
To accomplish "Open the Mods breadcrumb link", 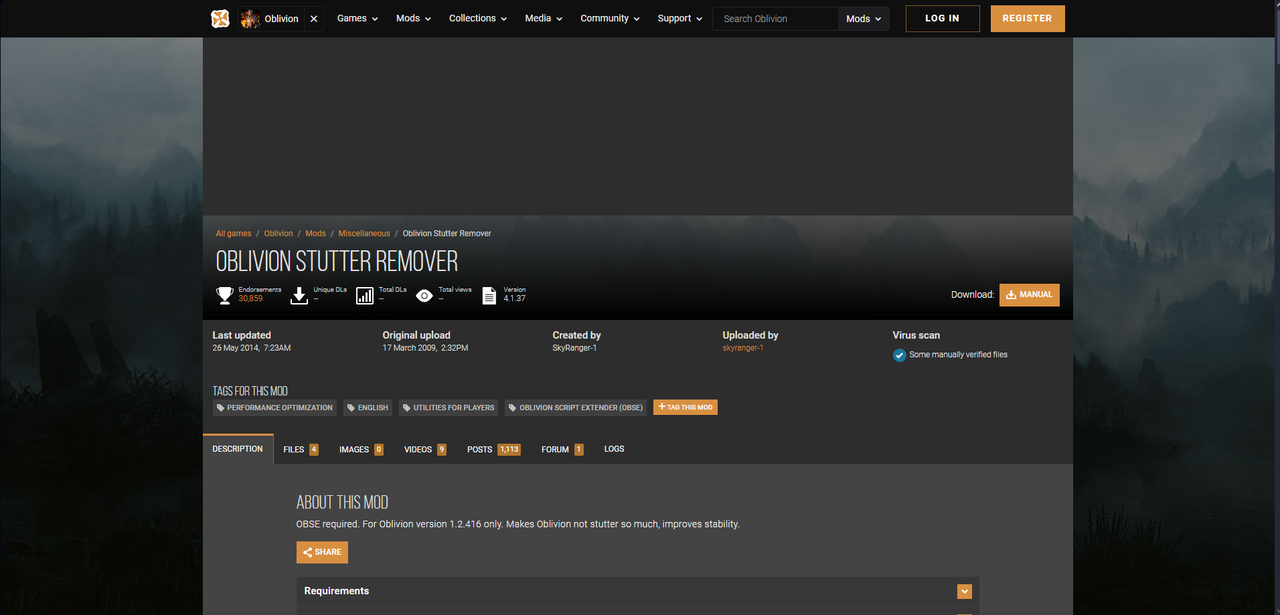I will (x=315, y=233).
